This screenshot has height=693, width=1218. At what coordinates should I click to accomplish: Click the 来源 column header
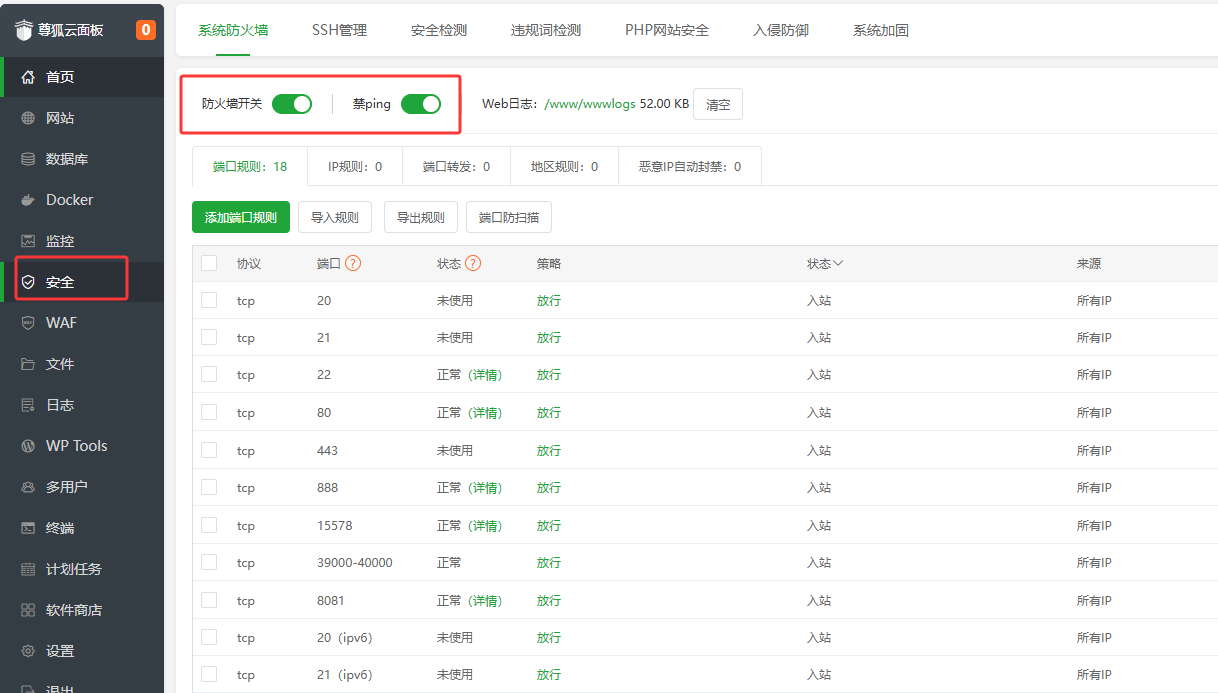point(1089,264)
